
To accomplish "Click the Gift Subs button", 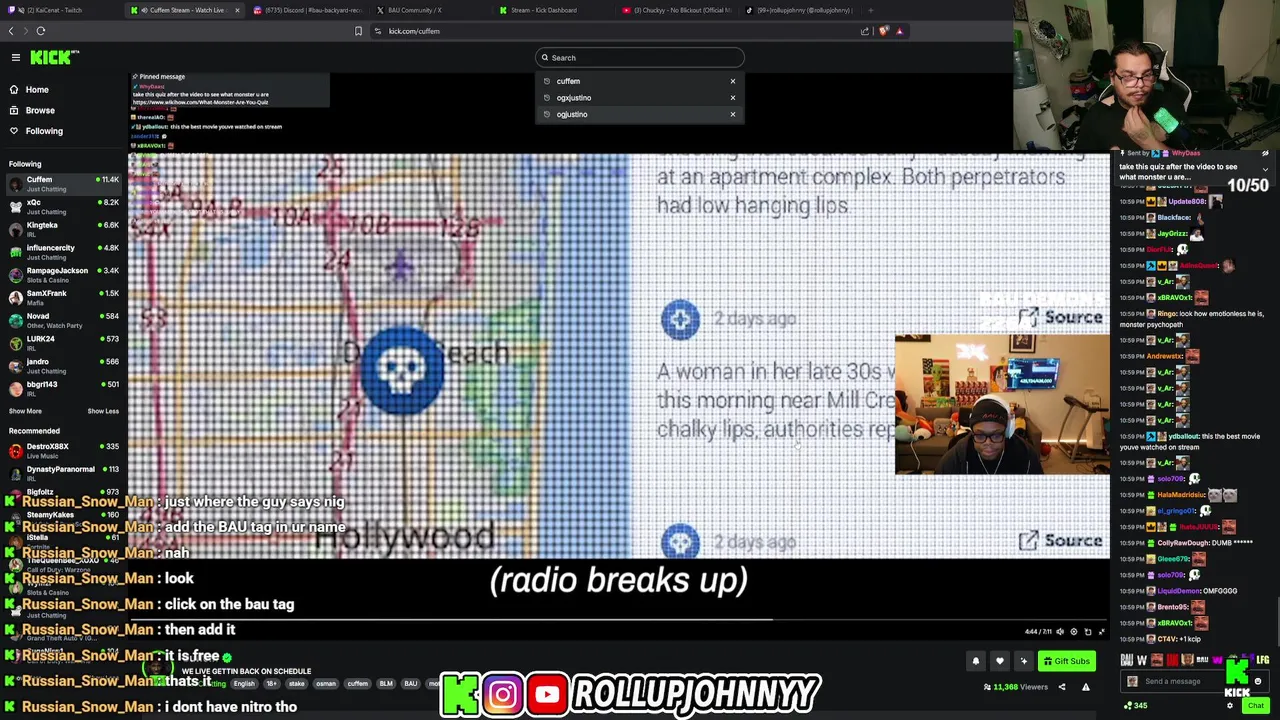I will (1066, 661).
